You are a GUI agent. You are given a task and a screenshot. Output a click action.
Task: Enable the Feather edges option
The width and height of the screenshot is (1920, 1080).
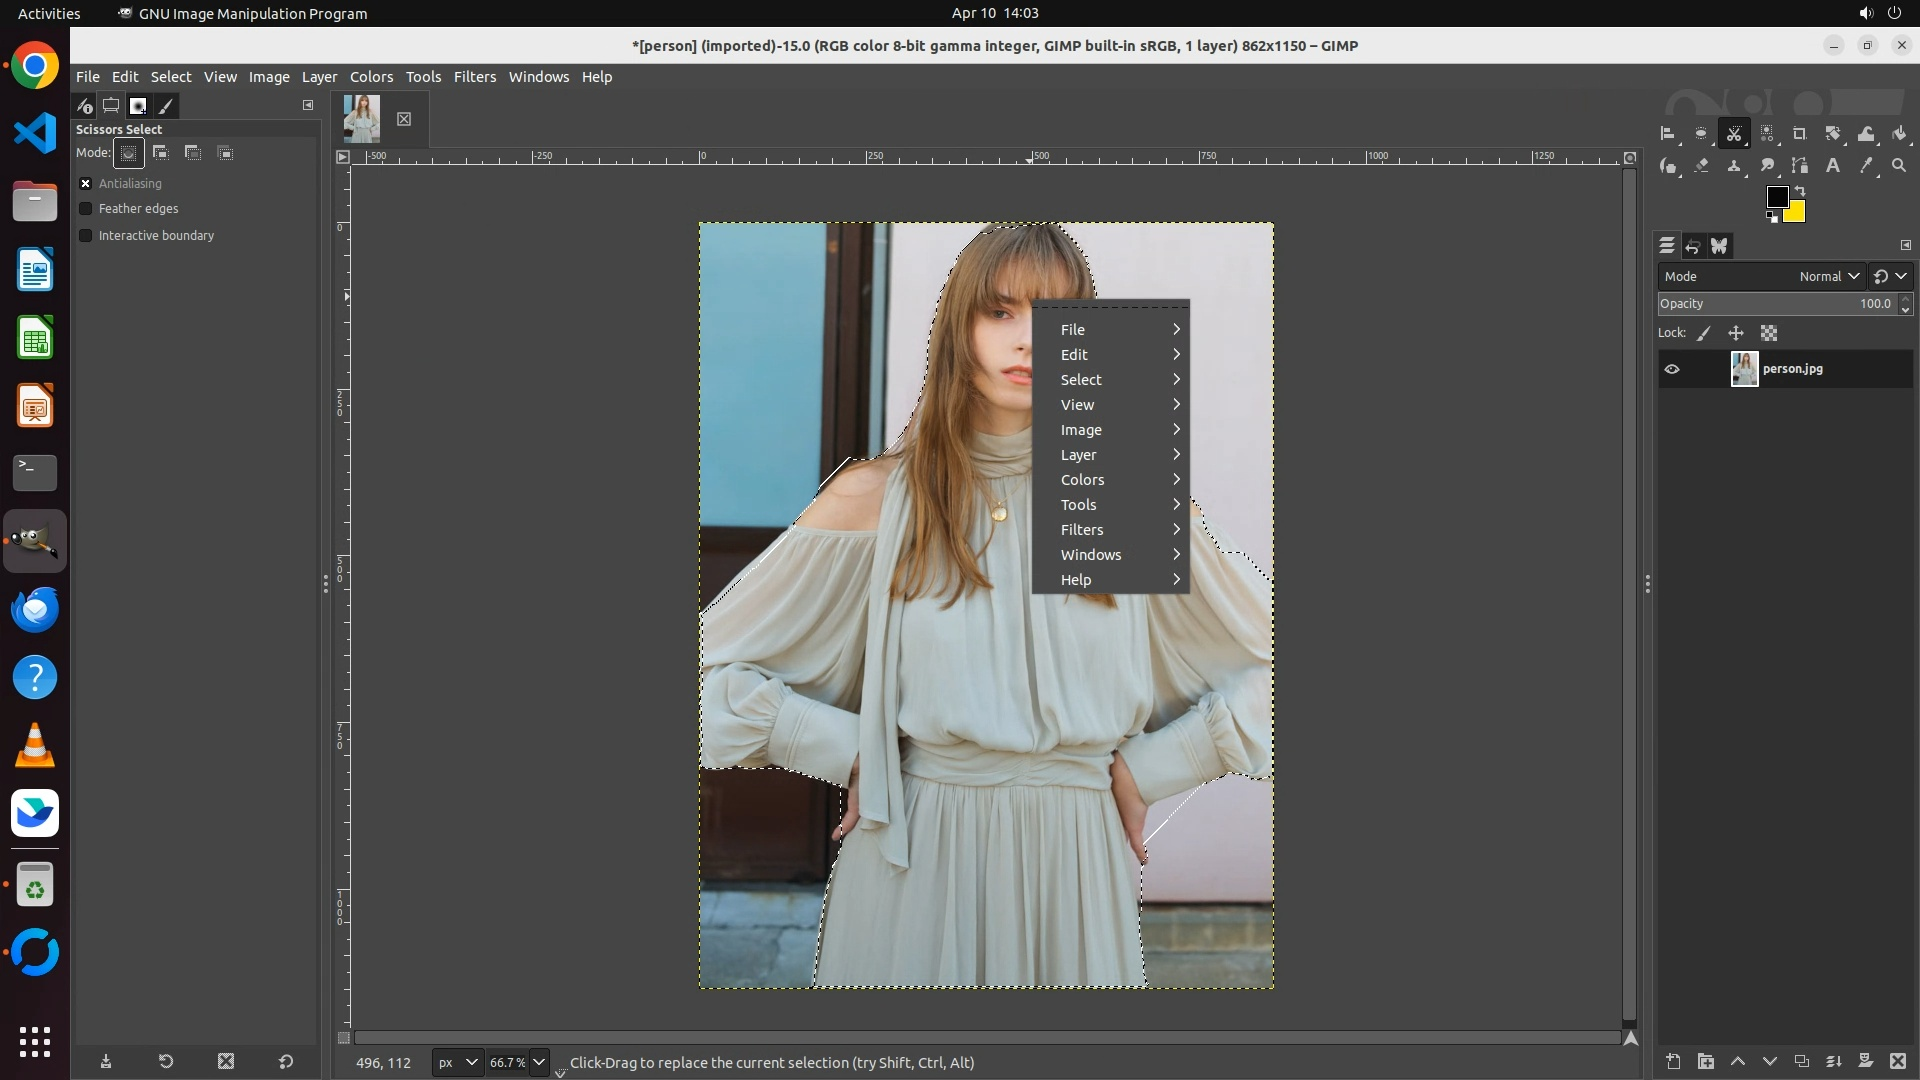click(x=86, y=209)
